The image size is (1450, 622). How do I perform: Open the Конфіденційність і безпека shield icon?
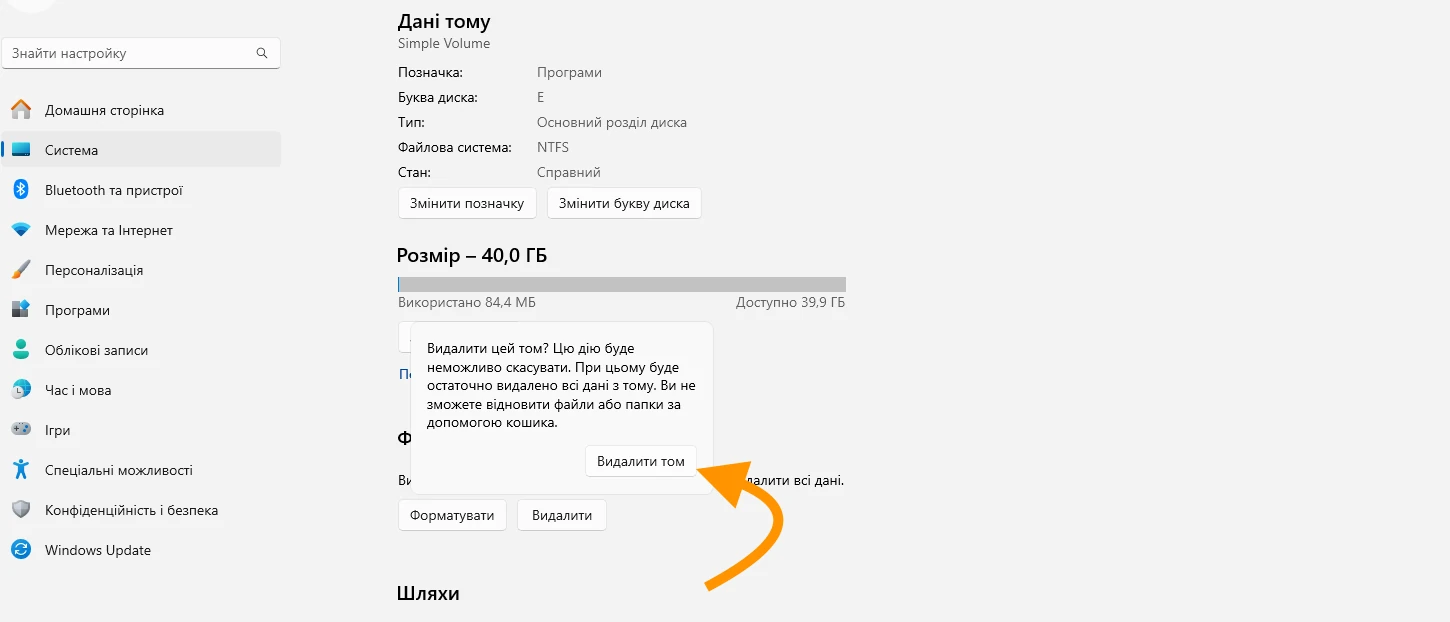[x=21, y=510]
